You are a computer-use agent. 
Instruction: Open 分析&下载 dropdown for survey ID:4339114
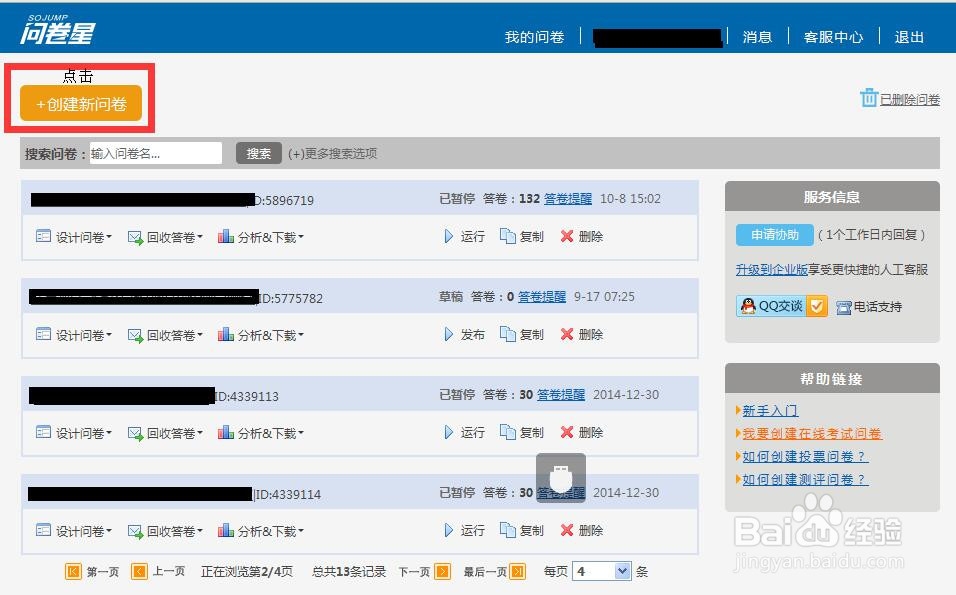(261, 531)
